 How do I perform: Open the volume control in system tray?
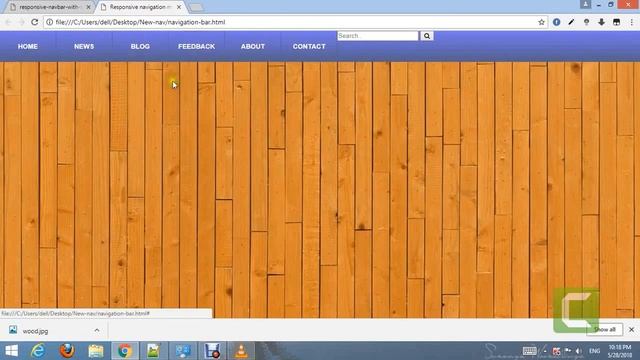tap(578, 351)
